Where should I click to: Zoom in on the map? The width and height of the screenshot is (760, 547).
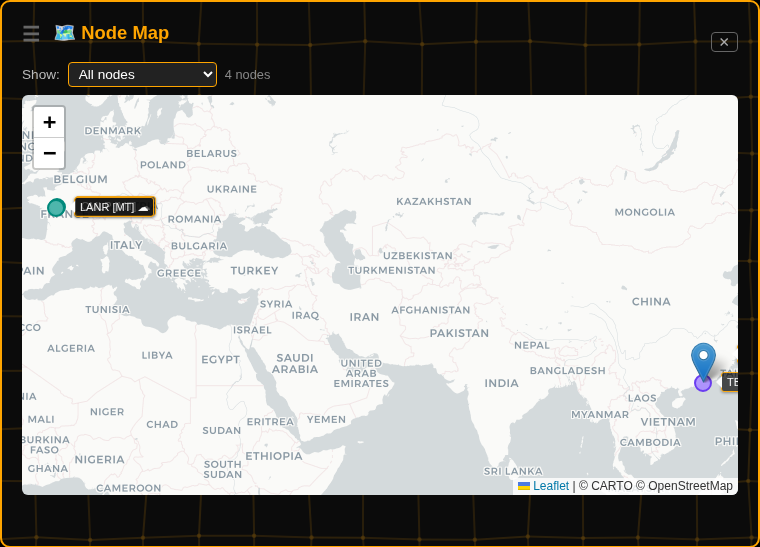click(49, 122)
